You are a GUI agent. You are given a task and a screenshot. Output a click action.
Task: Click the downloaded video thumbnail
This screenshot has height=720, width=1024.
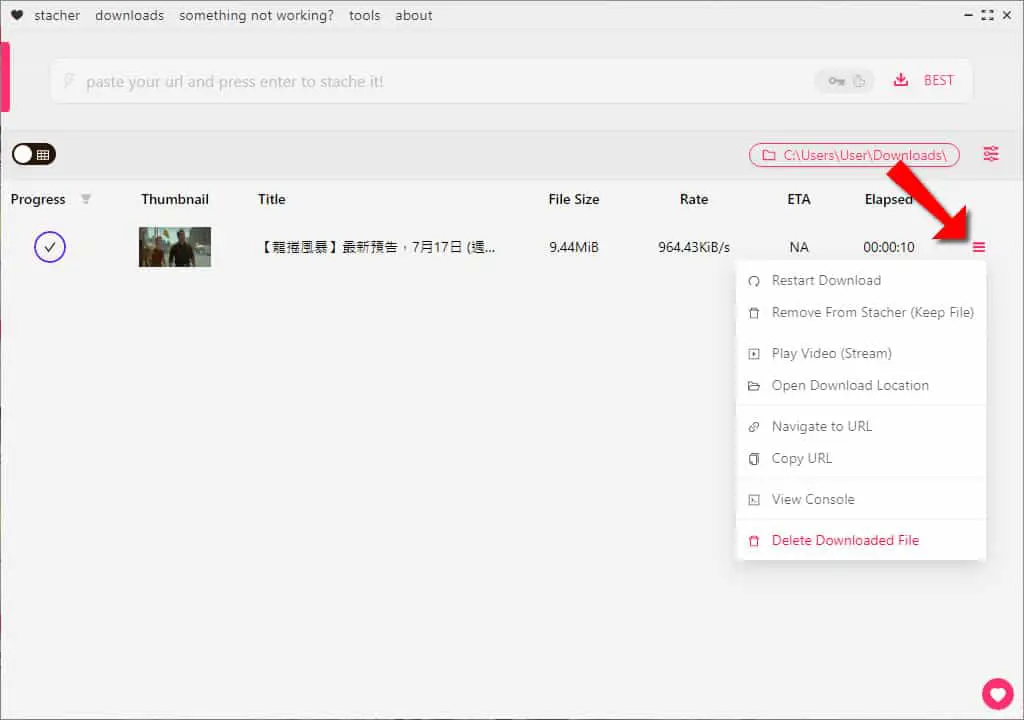(x=175, y=247)
